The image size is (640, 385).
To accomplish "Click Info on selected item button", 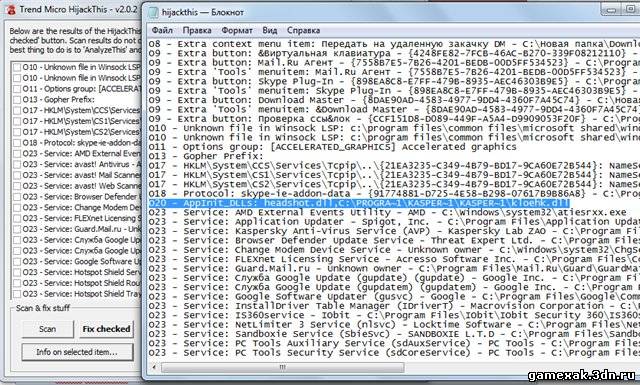I will point(77,352).
